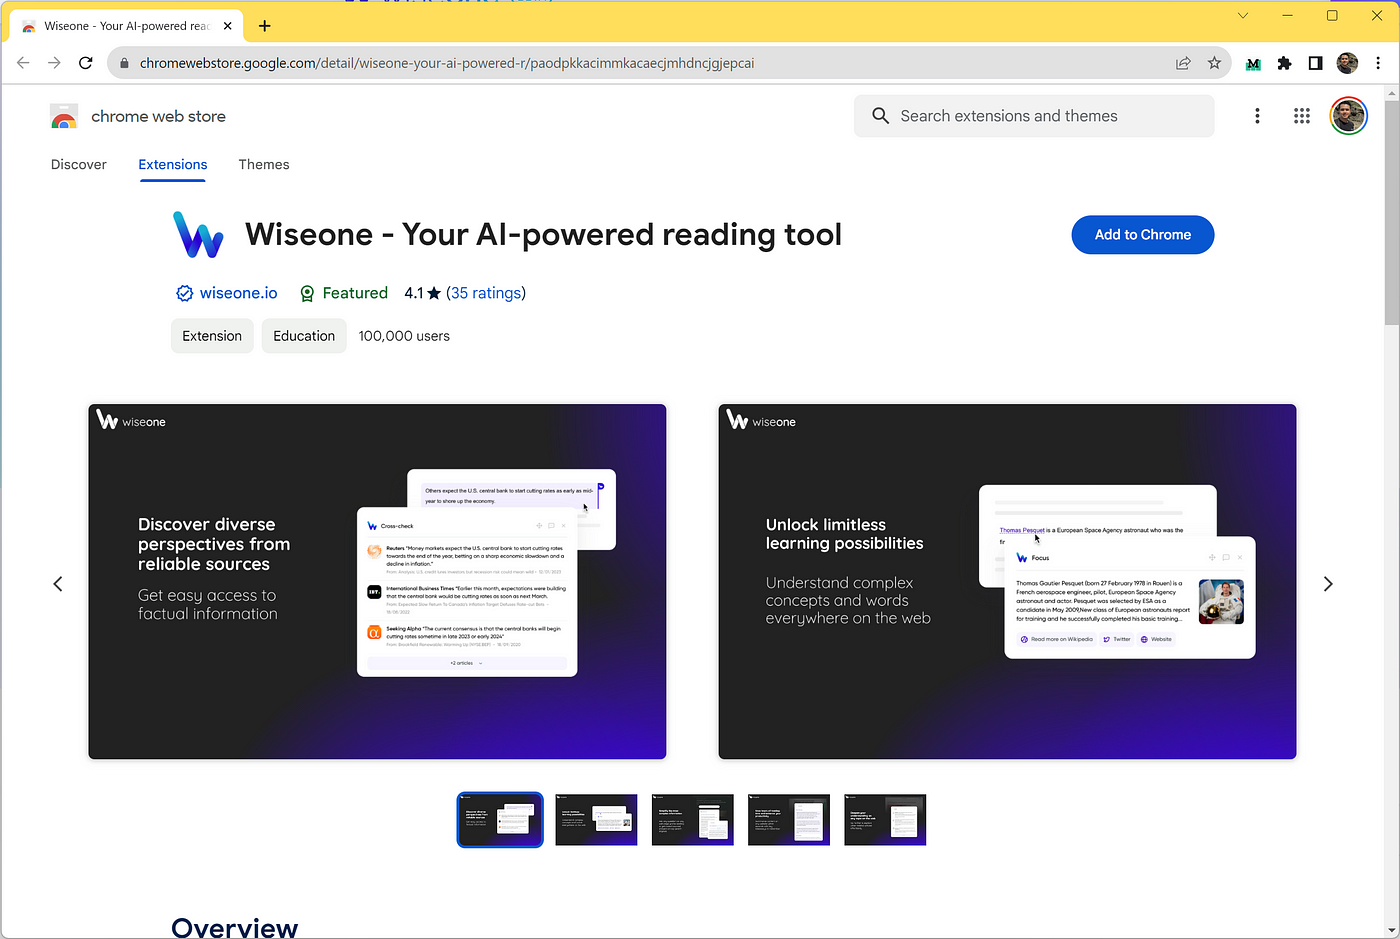Bookmark this tab with star icon
The image size is (1400, 939).
coord(1214,63)
